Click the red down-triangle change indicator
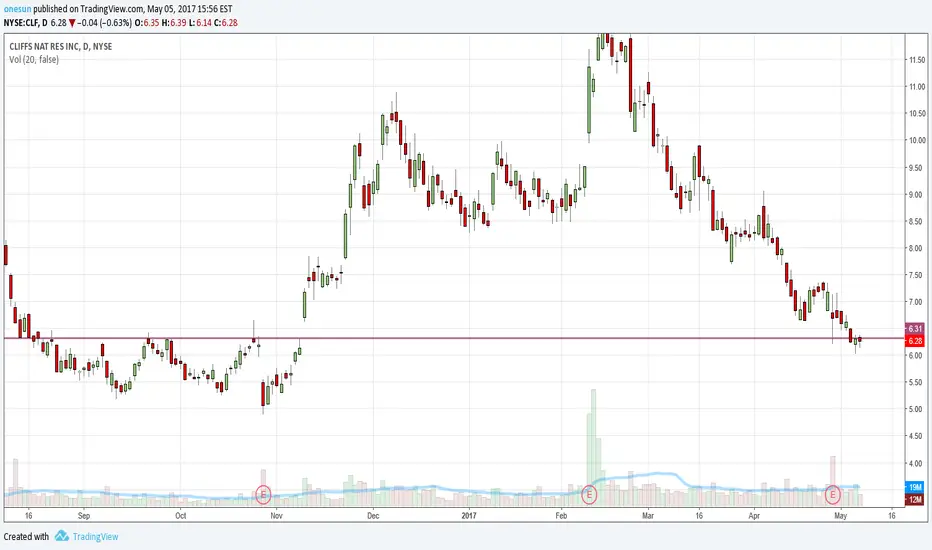Image resolution: width=932 pixels, height=550 pixels. coord(72,23)
